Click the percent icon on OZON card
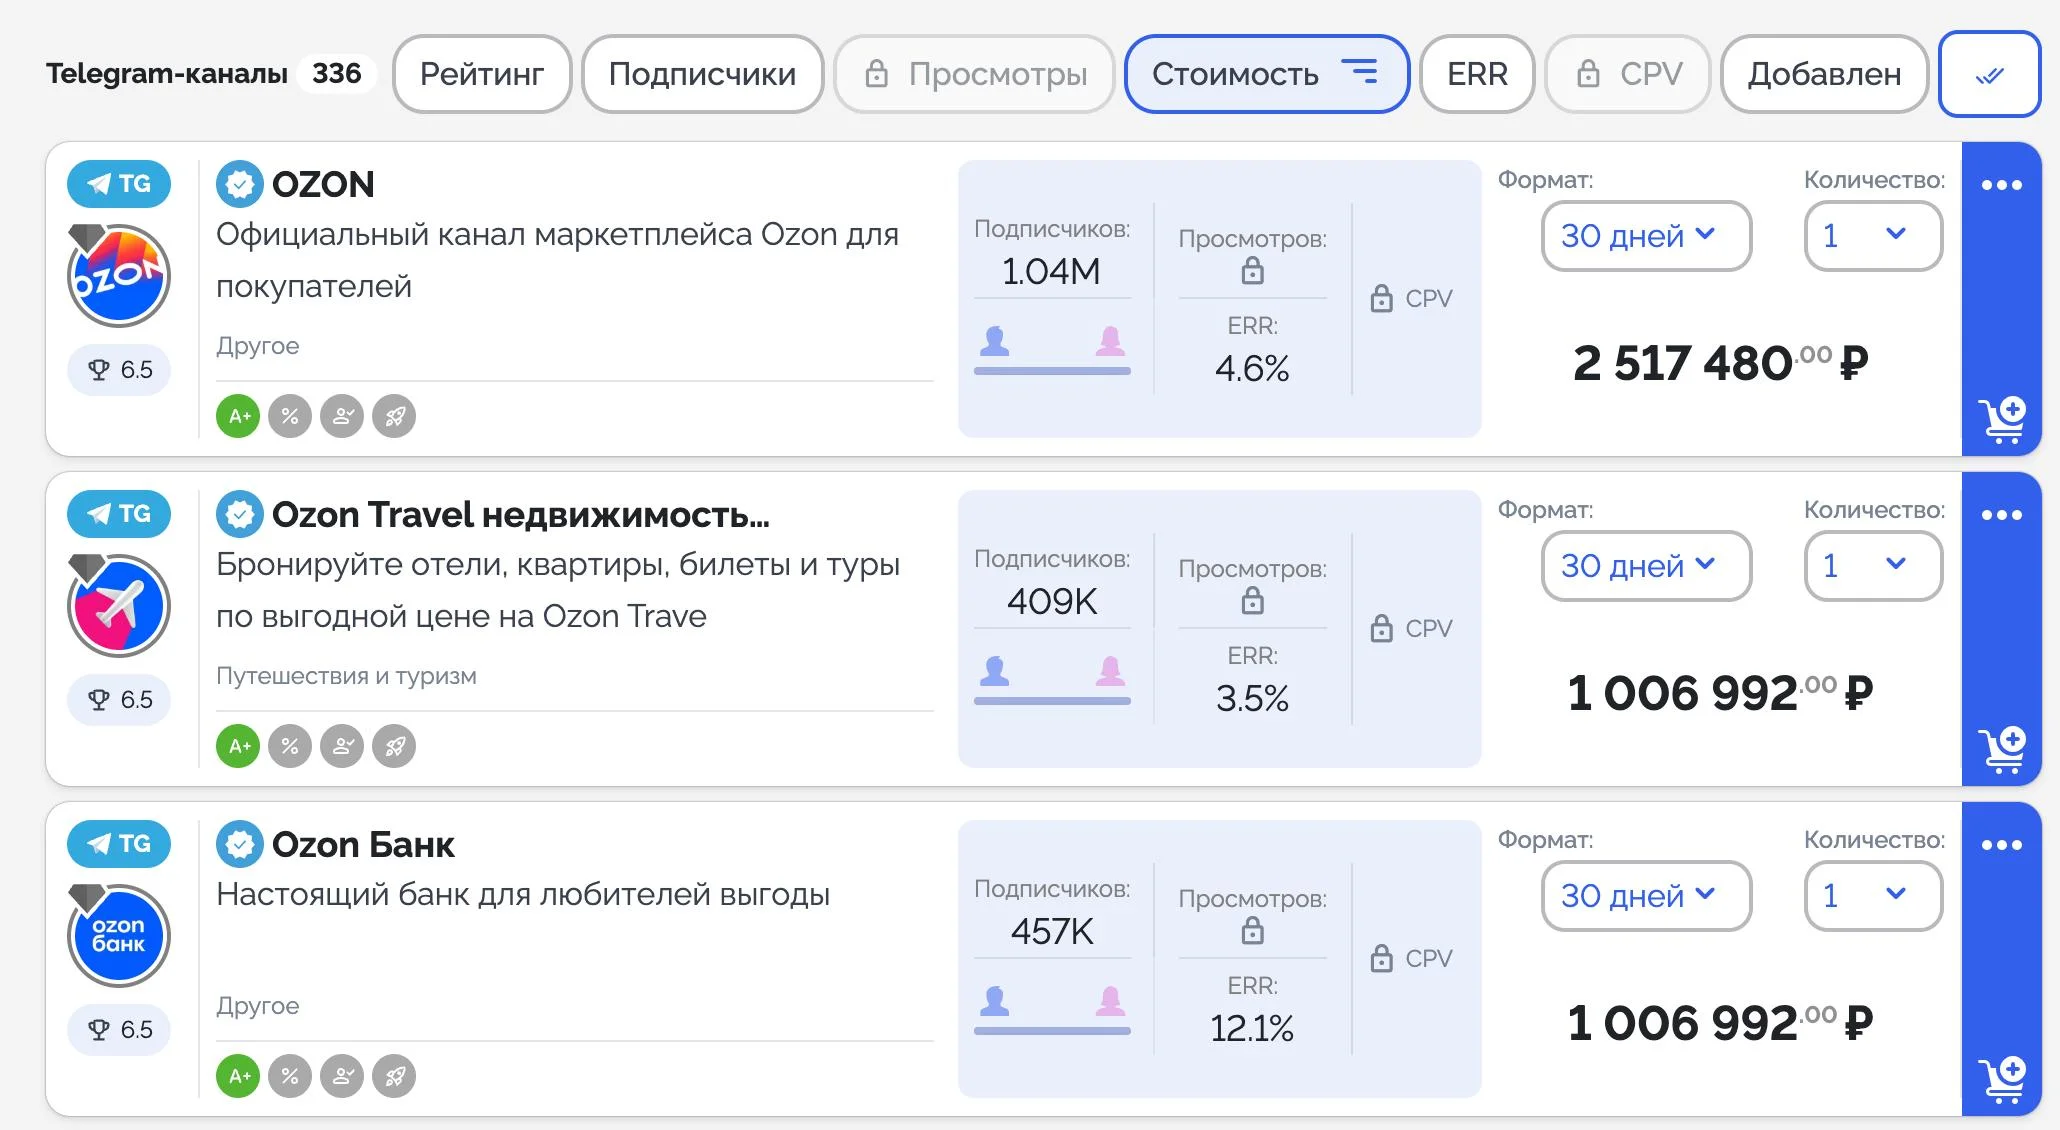 point(290,416)
